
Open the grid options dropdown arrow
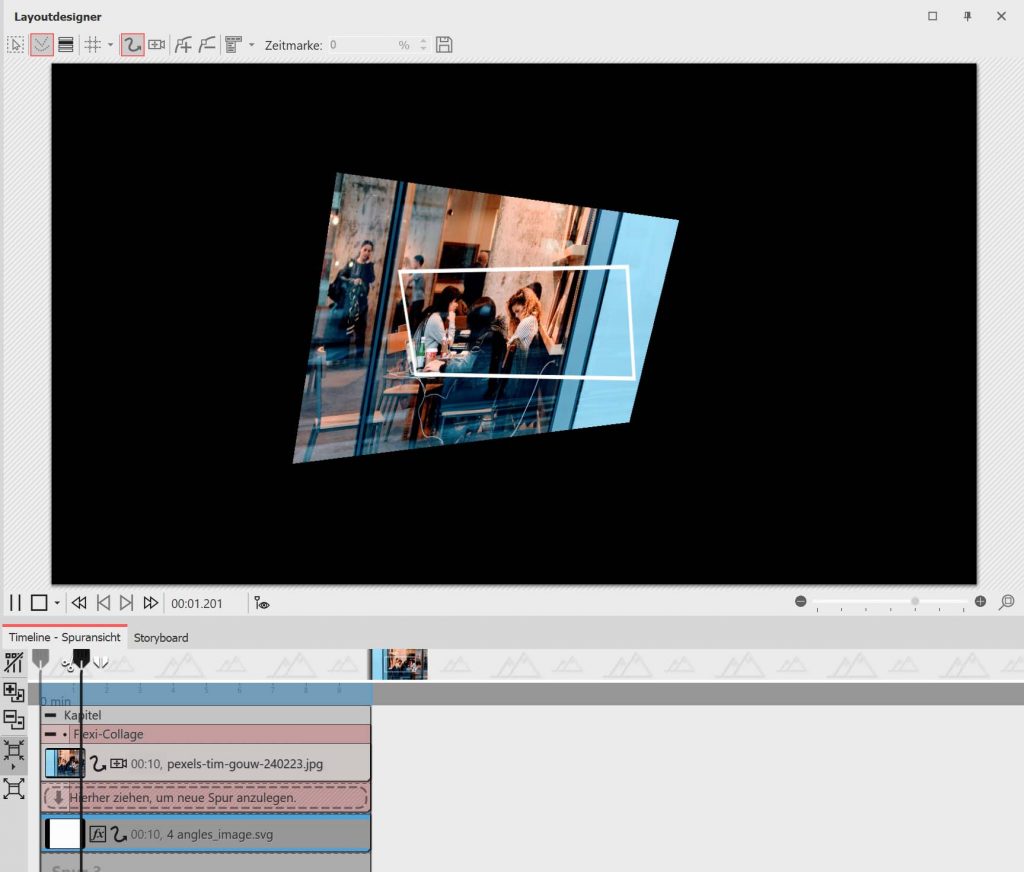pos(111,45)
